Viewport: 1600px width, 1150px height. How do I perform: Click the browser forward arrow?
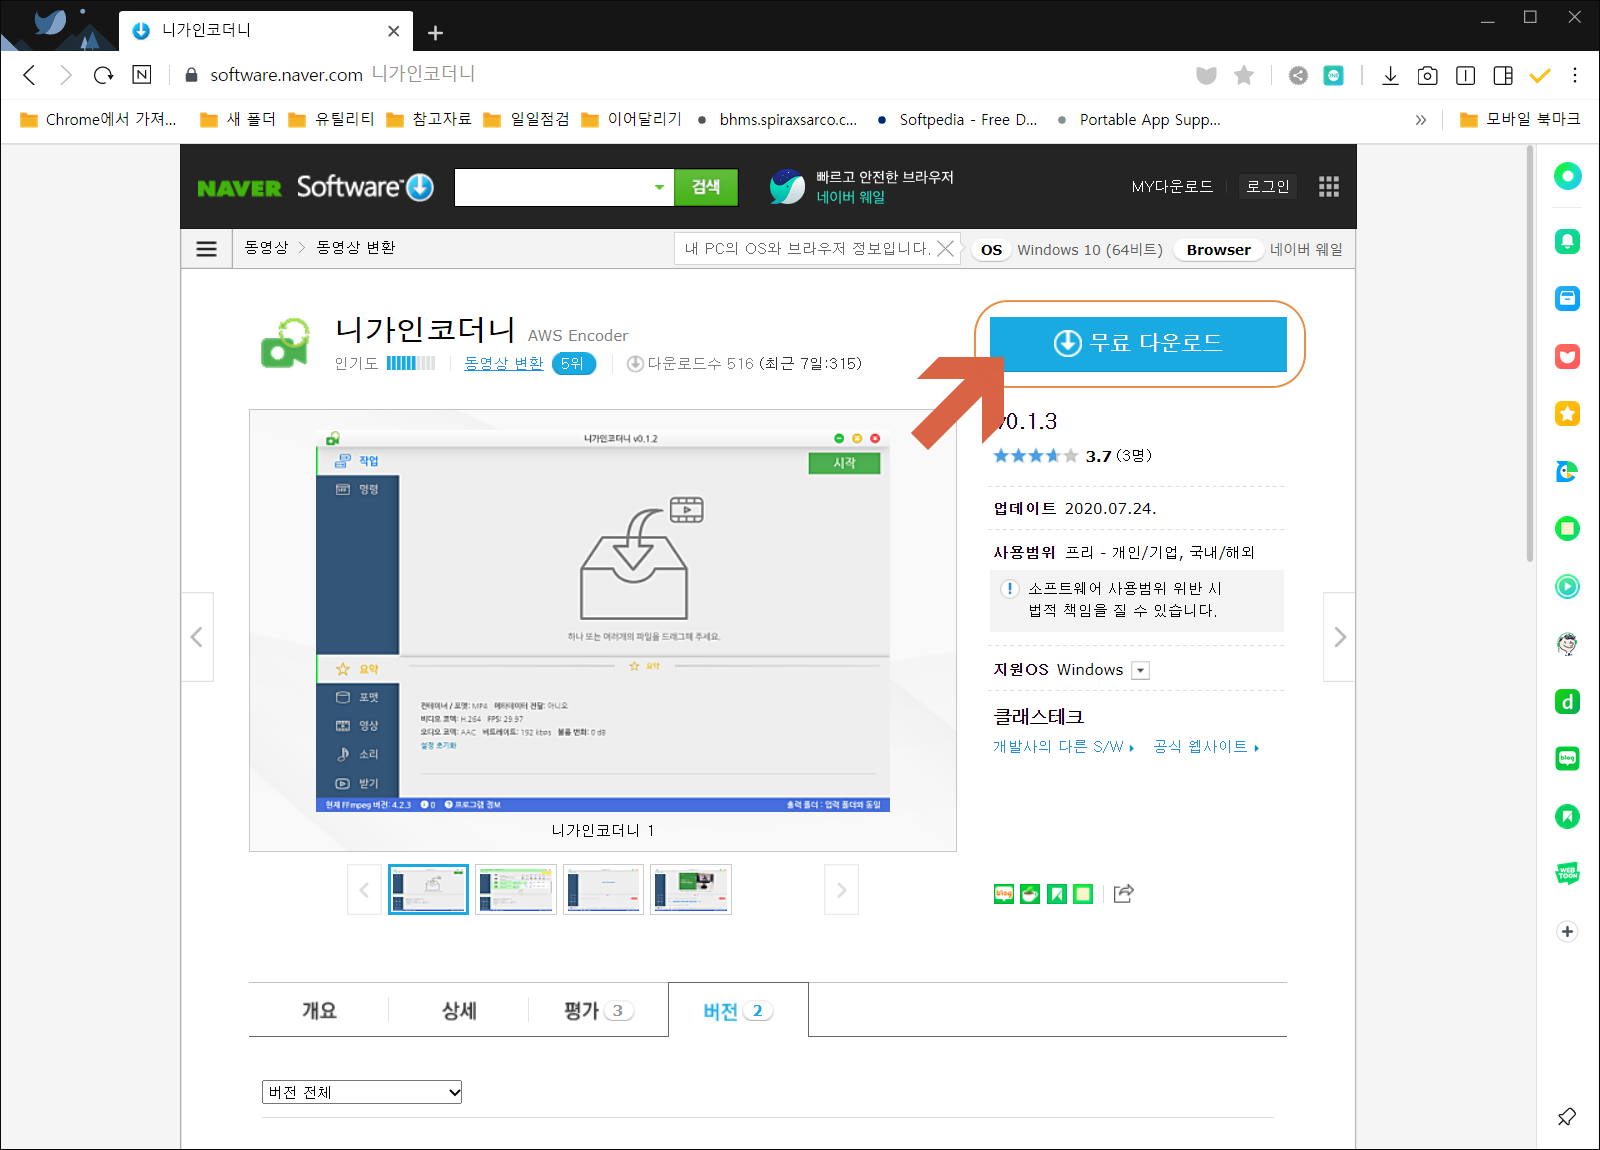[66, 75]
